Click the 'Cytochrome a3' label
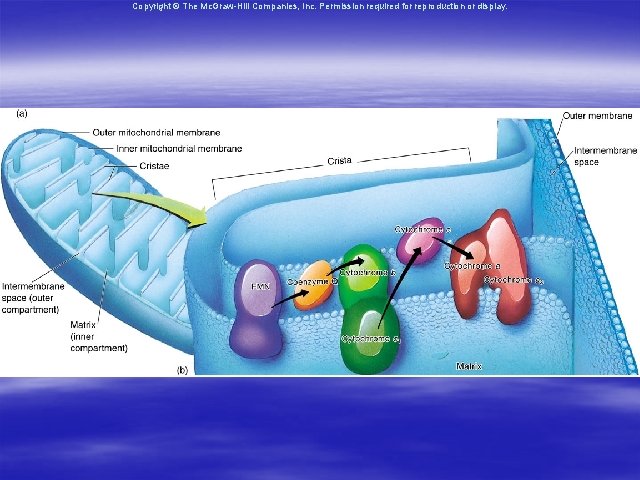The image size is (640, 480). (513, 280)
